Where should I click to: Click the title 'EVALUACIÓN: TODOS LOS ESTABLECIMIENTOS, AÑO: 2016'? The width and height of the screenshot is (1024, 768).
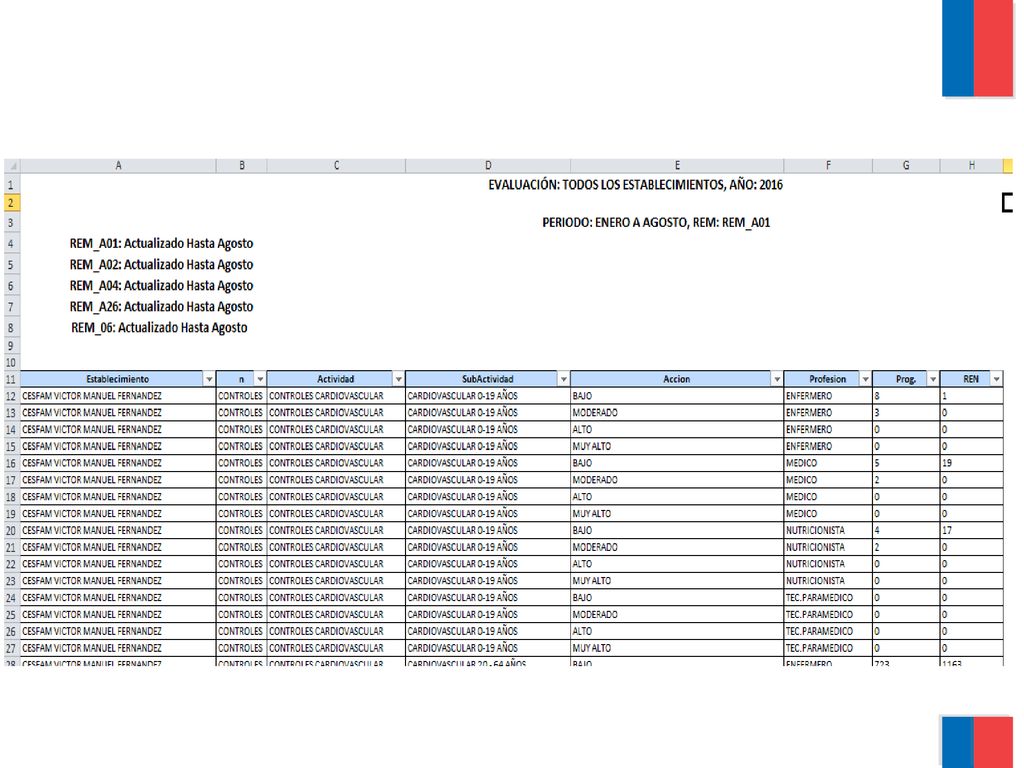click(635, 185)
